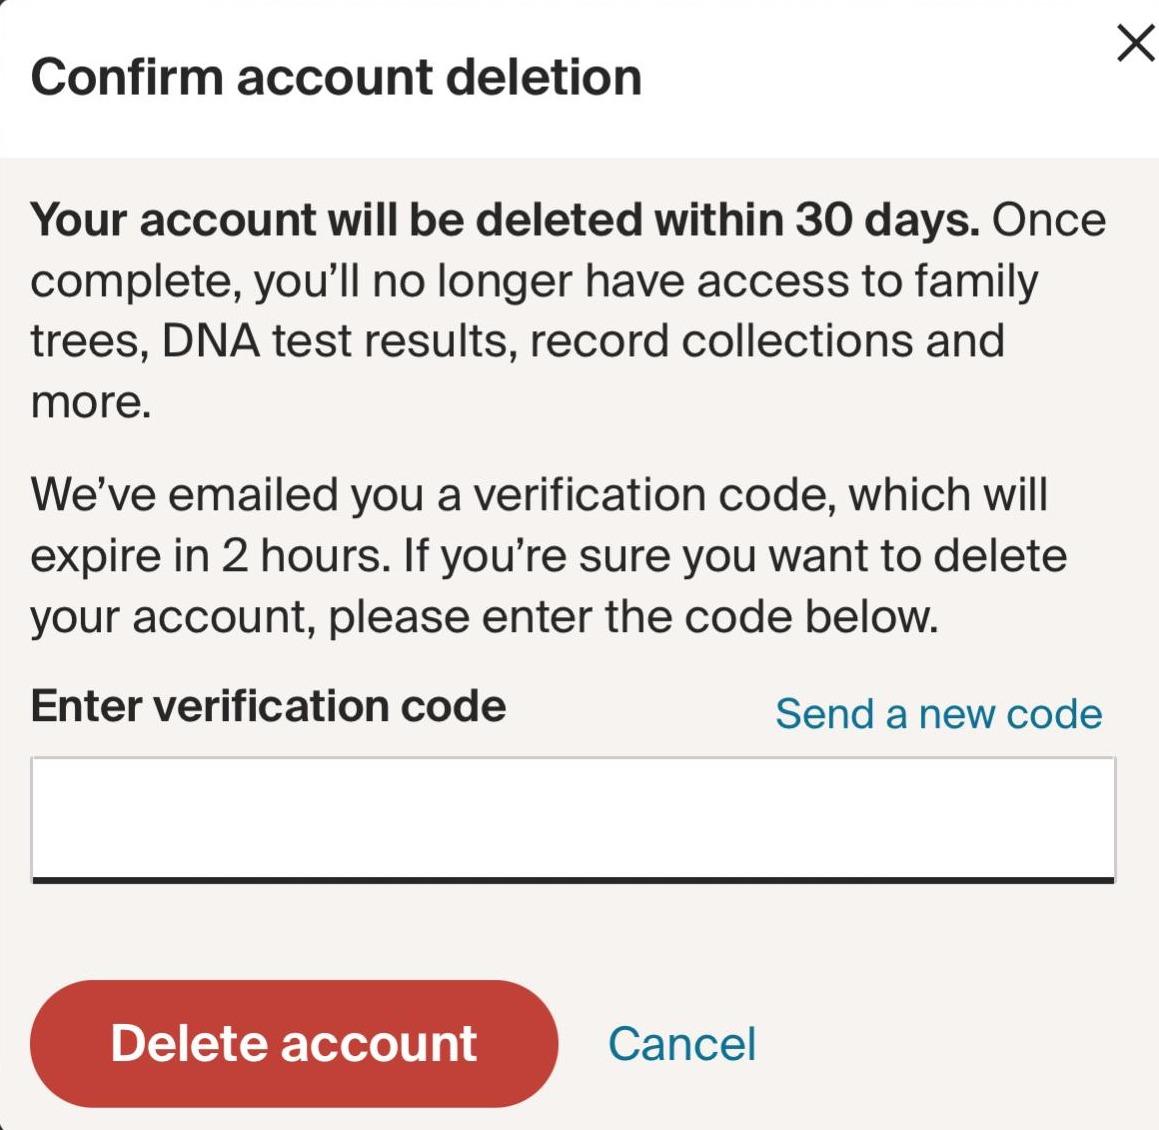Click the "DNA test results" text
This screenshot has width=1159, height=1130.
340,341
